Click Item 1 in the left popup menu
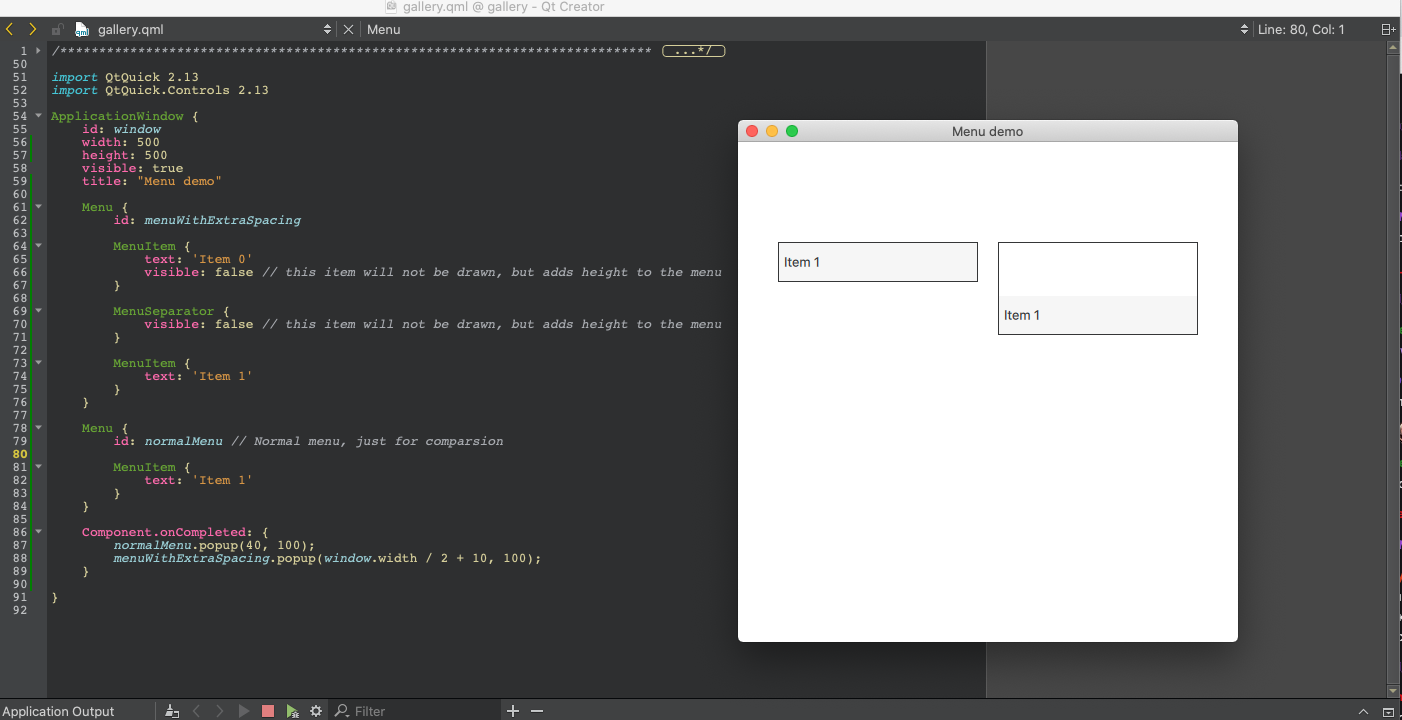Viewport: 1402px width, 720px height. [x=877, y=262]
